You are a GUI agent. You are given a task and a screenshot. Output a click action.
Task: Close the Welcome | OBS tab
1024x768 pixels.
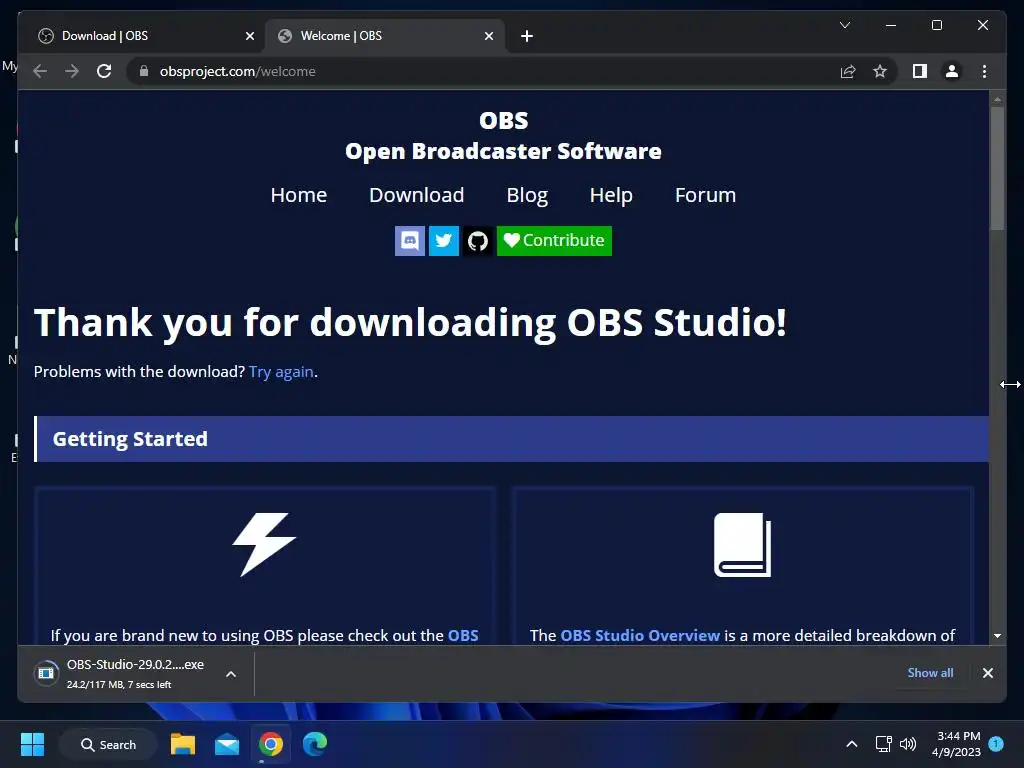tap(488, 36)
